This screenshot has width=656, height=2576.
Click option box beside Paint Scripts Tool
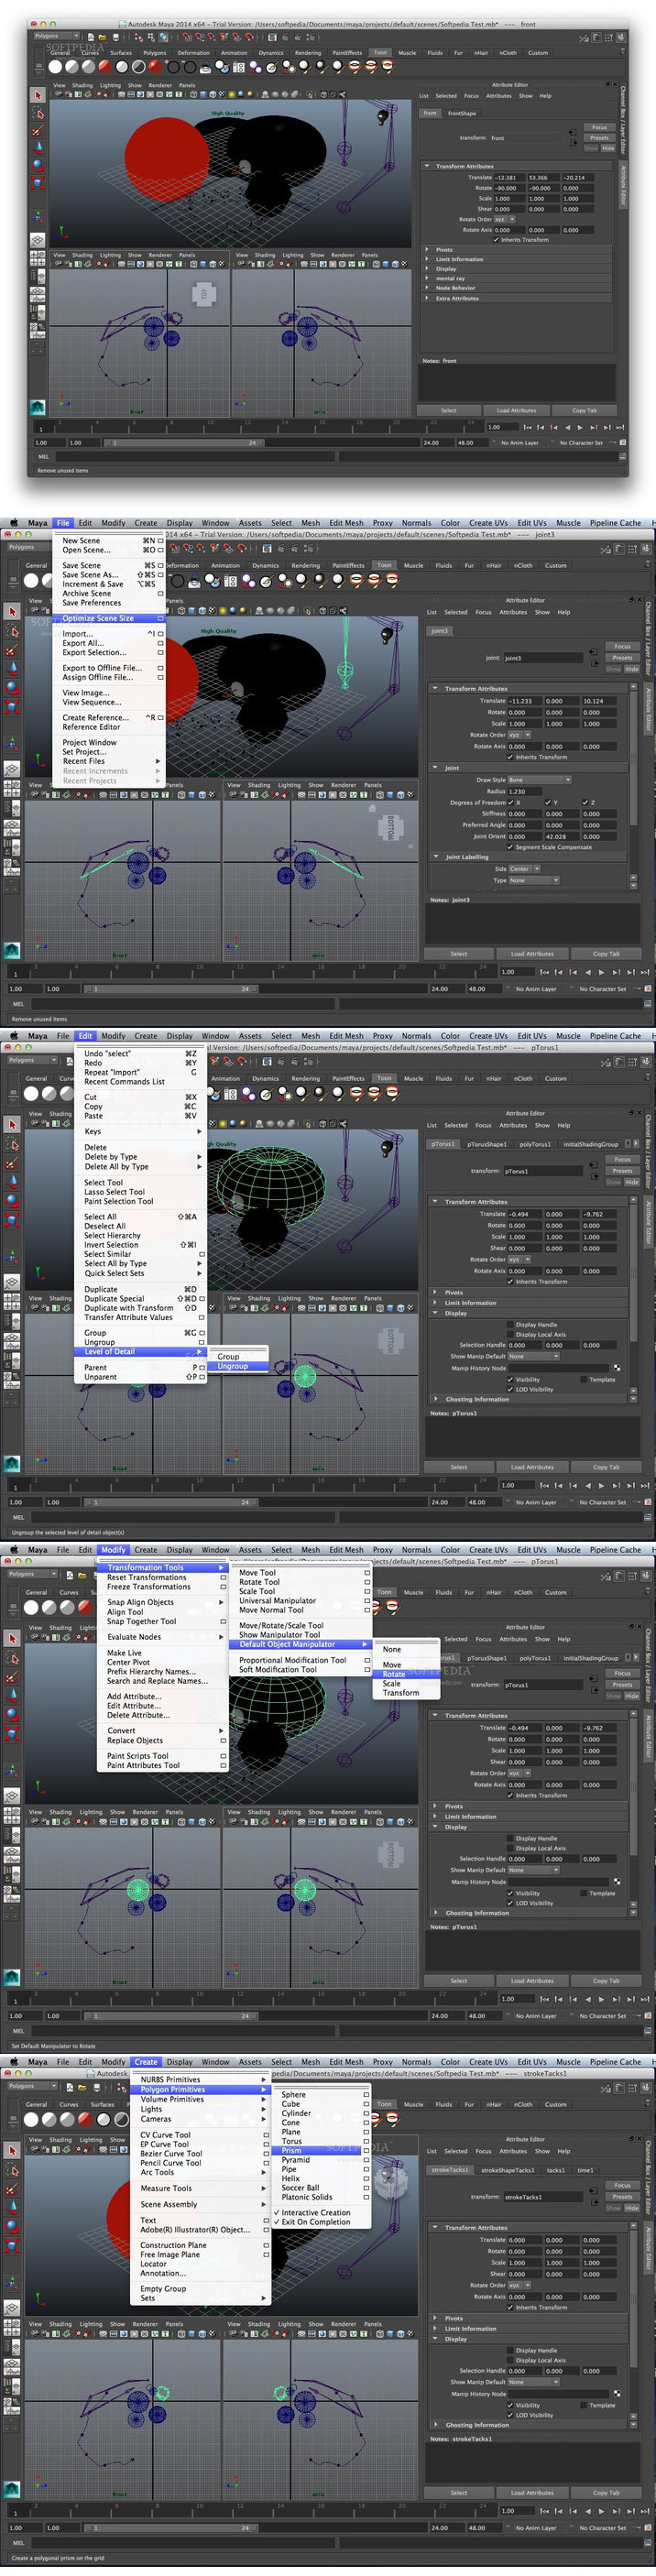click(222, 1755)
